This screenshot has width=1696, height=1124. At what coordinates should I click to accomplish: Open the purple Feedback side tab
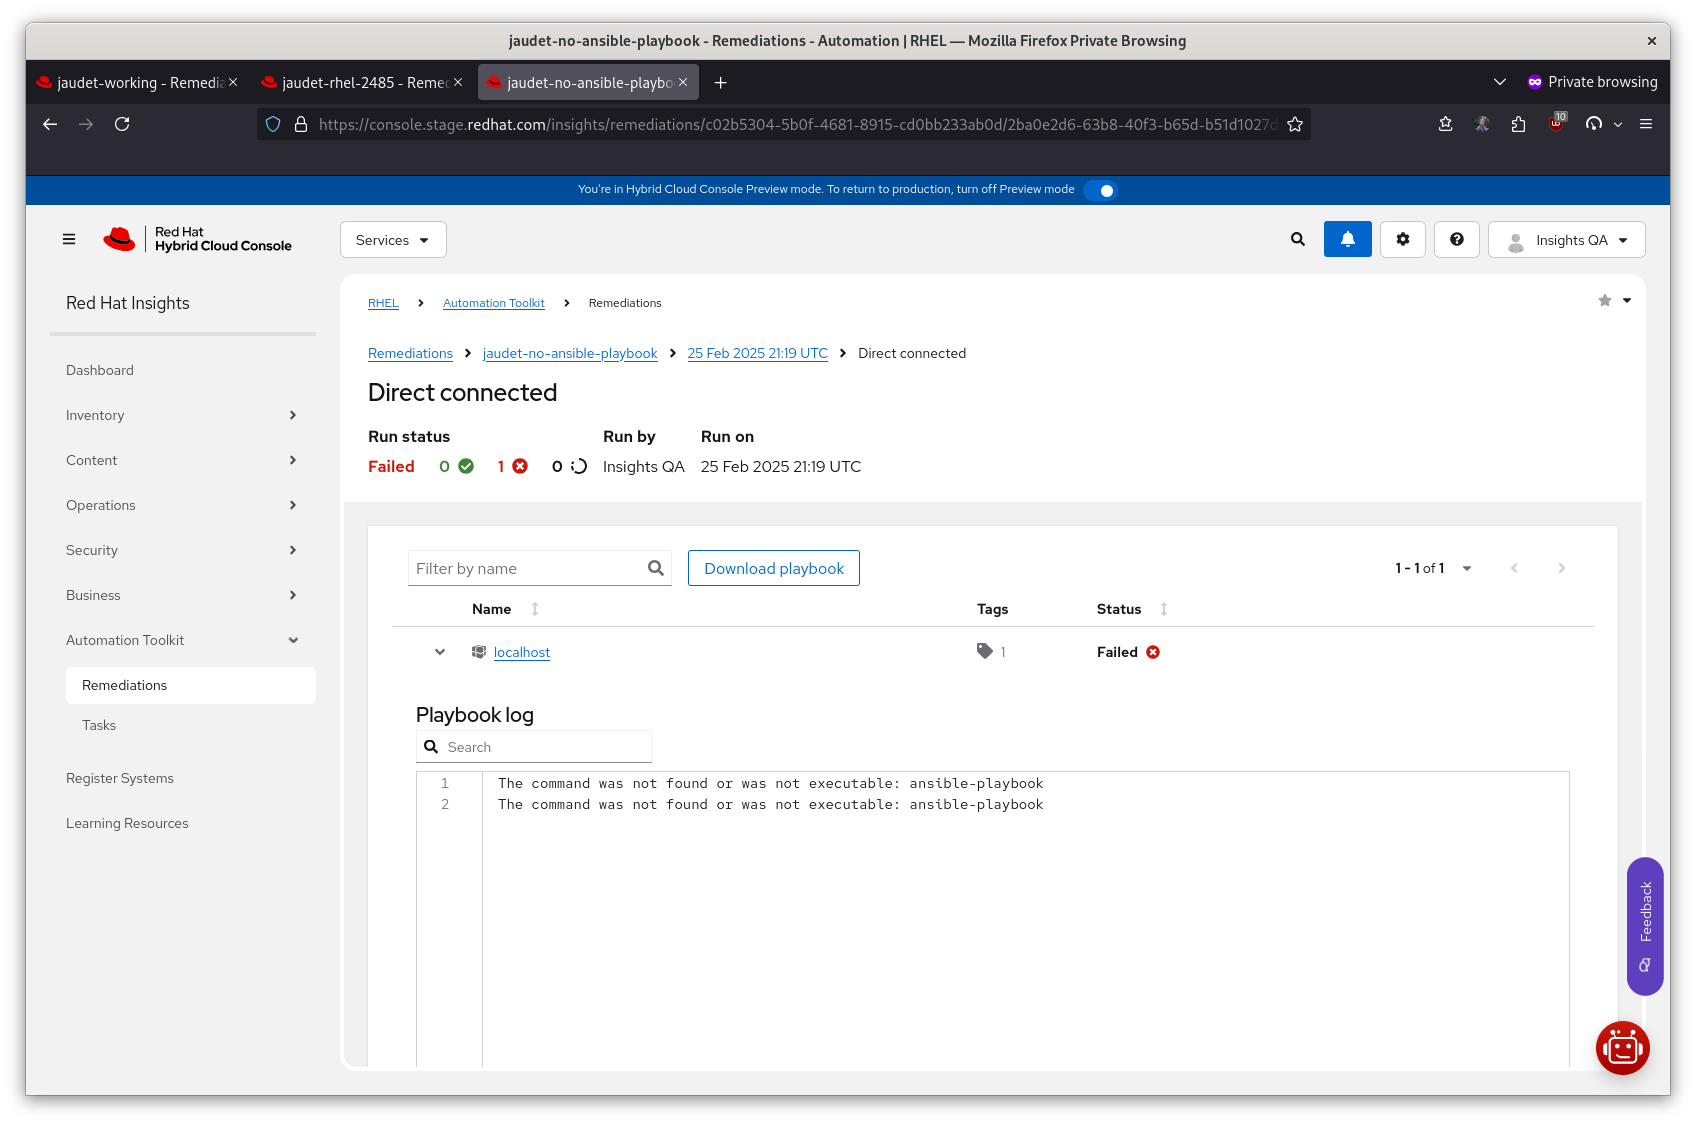(1645, 926)
